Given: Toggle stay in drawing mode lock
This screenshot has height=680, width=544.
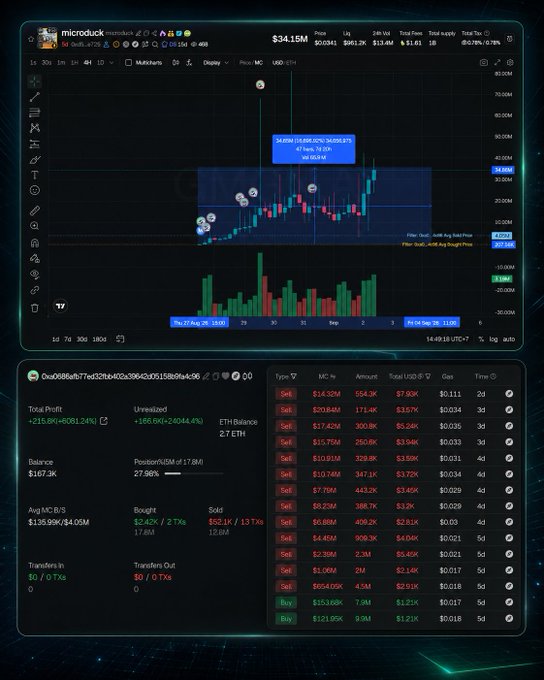Looking at the screenshot, I should 35,259.
